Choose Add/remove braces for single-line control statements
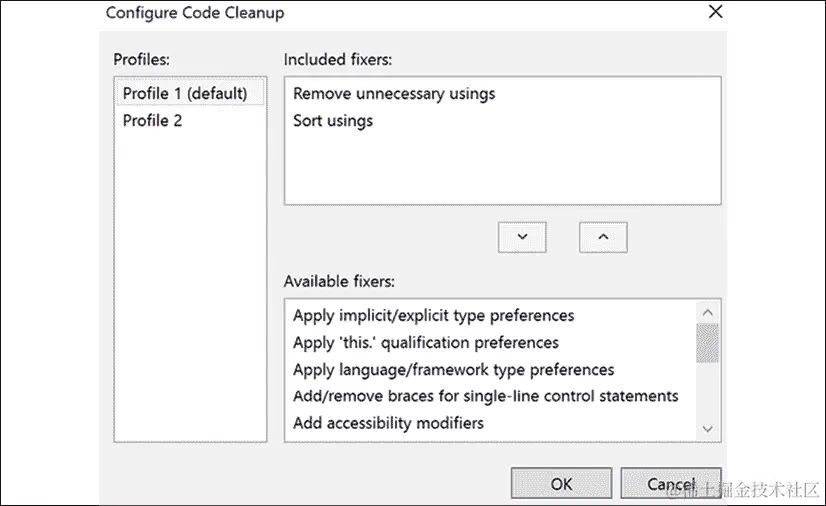826x506 pixels. (x=485, y=397)
